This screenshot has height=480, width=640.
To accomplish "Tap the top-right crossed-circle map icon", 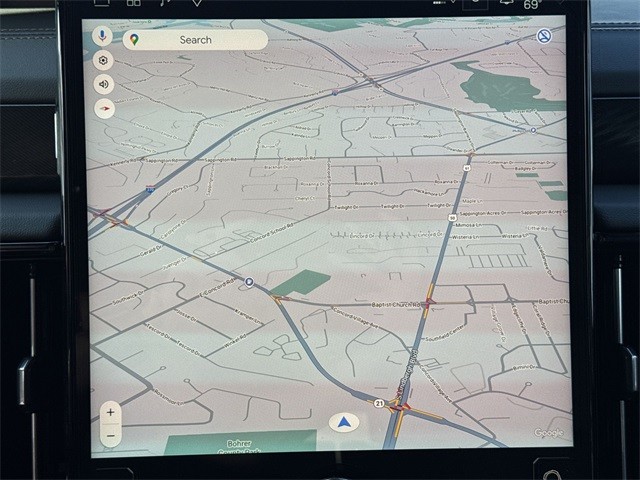I will [544, 36].
